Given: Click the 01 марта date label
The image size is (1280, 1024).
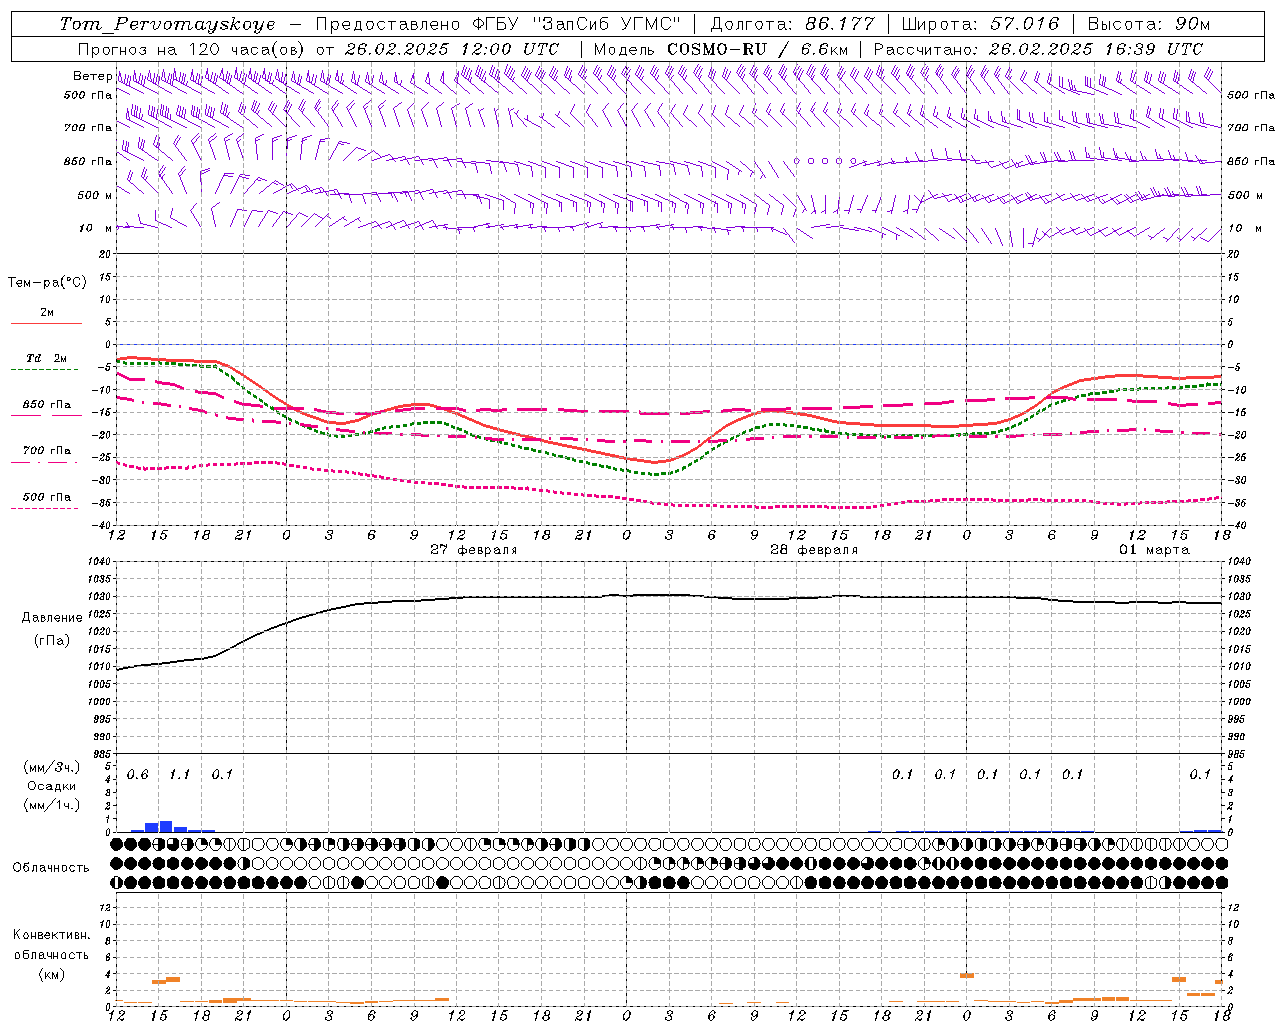Looking at the screenshot, I should tap(1154, 550).
